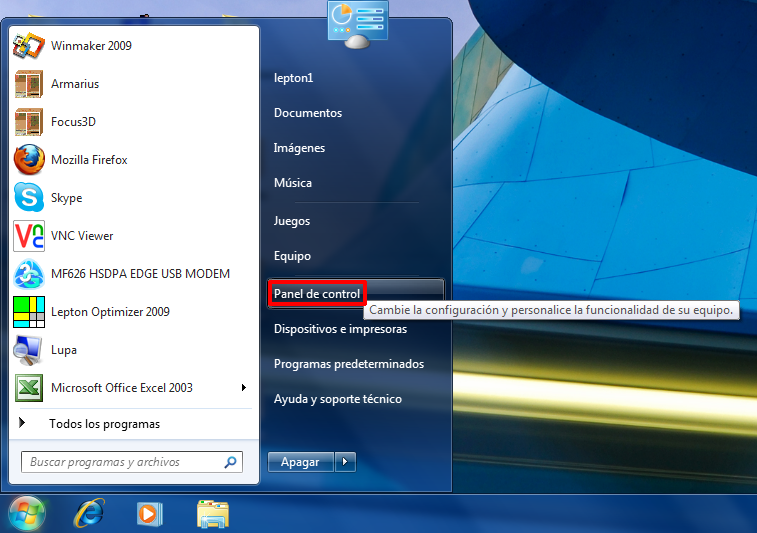
Task: Open Documentos from the Start menu
Action: [x=308, y=113]
